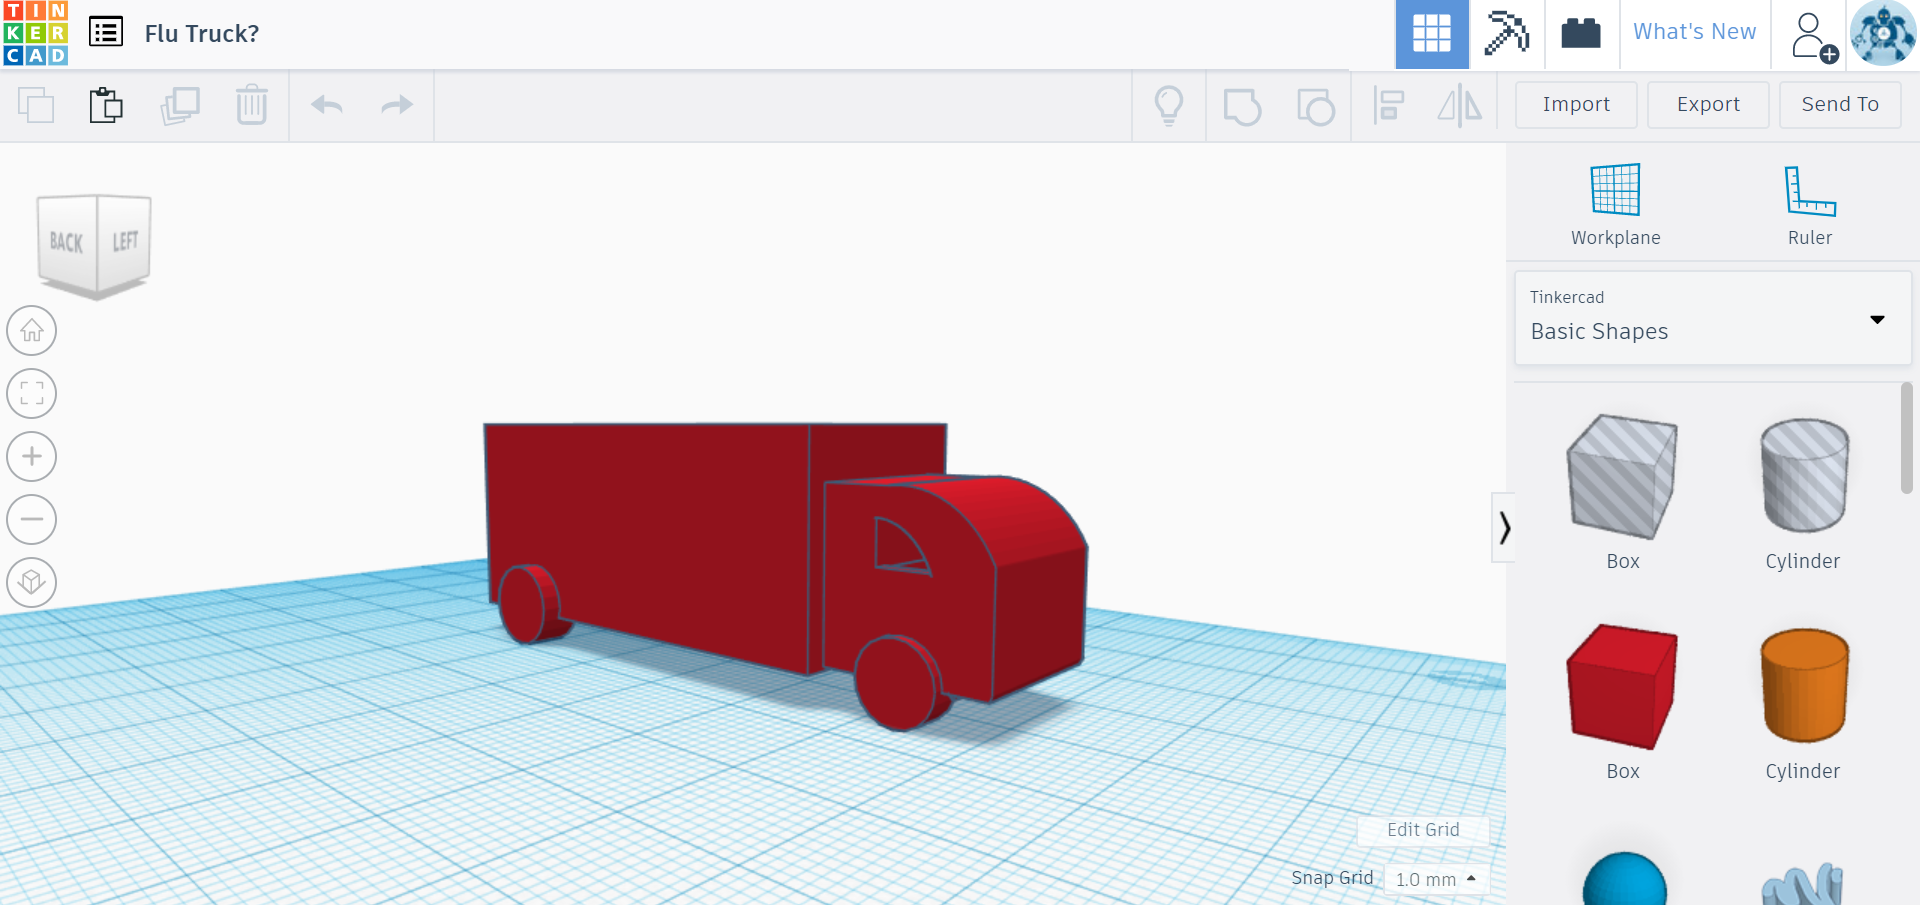1920x905 pixels.
Task: Rename the design title Flu Truck?
Action: (202, 34)
